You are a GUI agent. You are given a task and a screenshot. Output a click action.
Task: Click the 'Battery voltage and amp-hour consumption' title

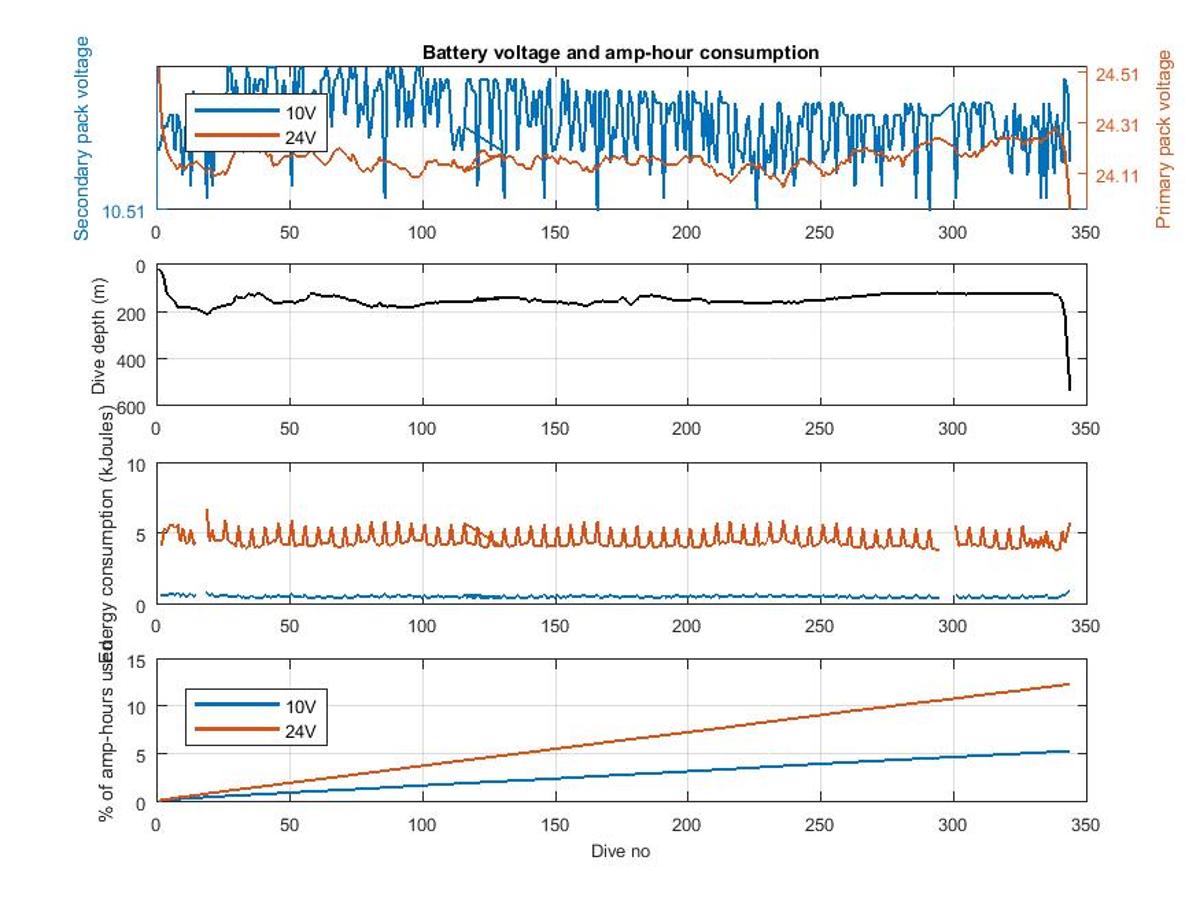621,52
